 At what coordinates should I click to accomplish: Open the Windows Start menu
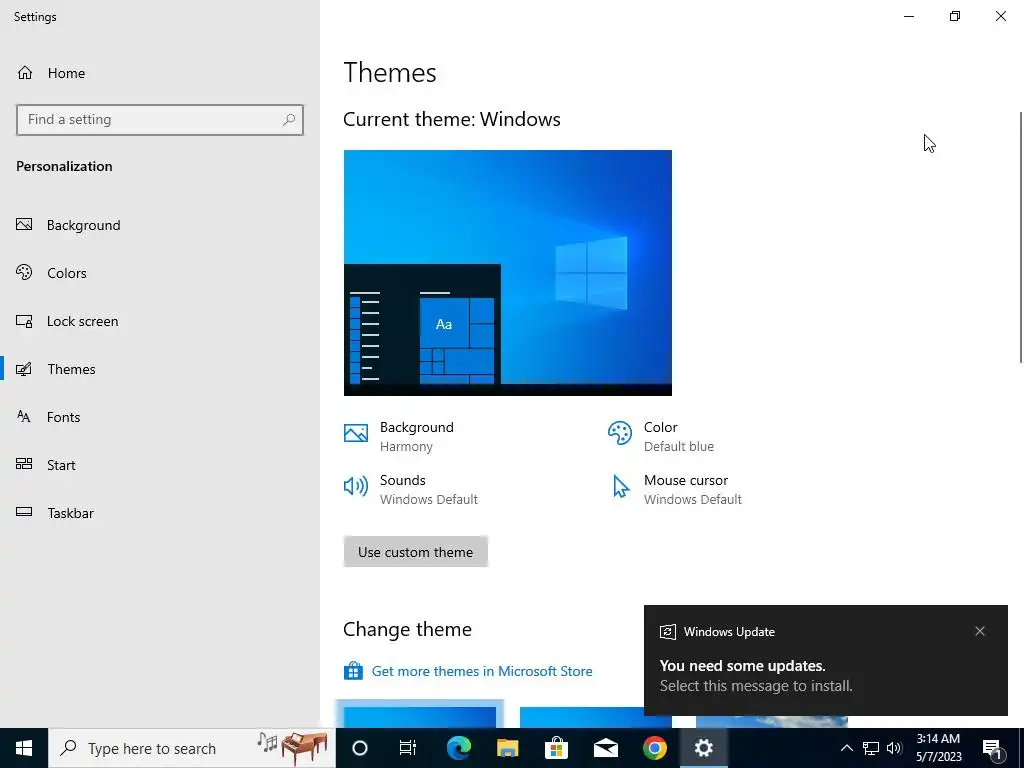[24, 748]
